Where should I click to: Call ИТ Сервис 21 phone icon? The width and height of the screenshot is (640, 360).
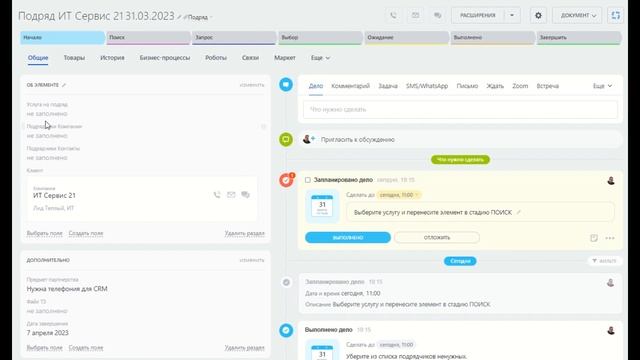[217, 195]
